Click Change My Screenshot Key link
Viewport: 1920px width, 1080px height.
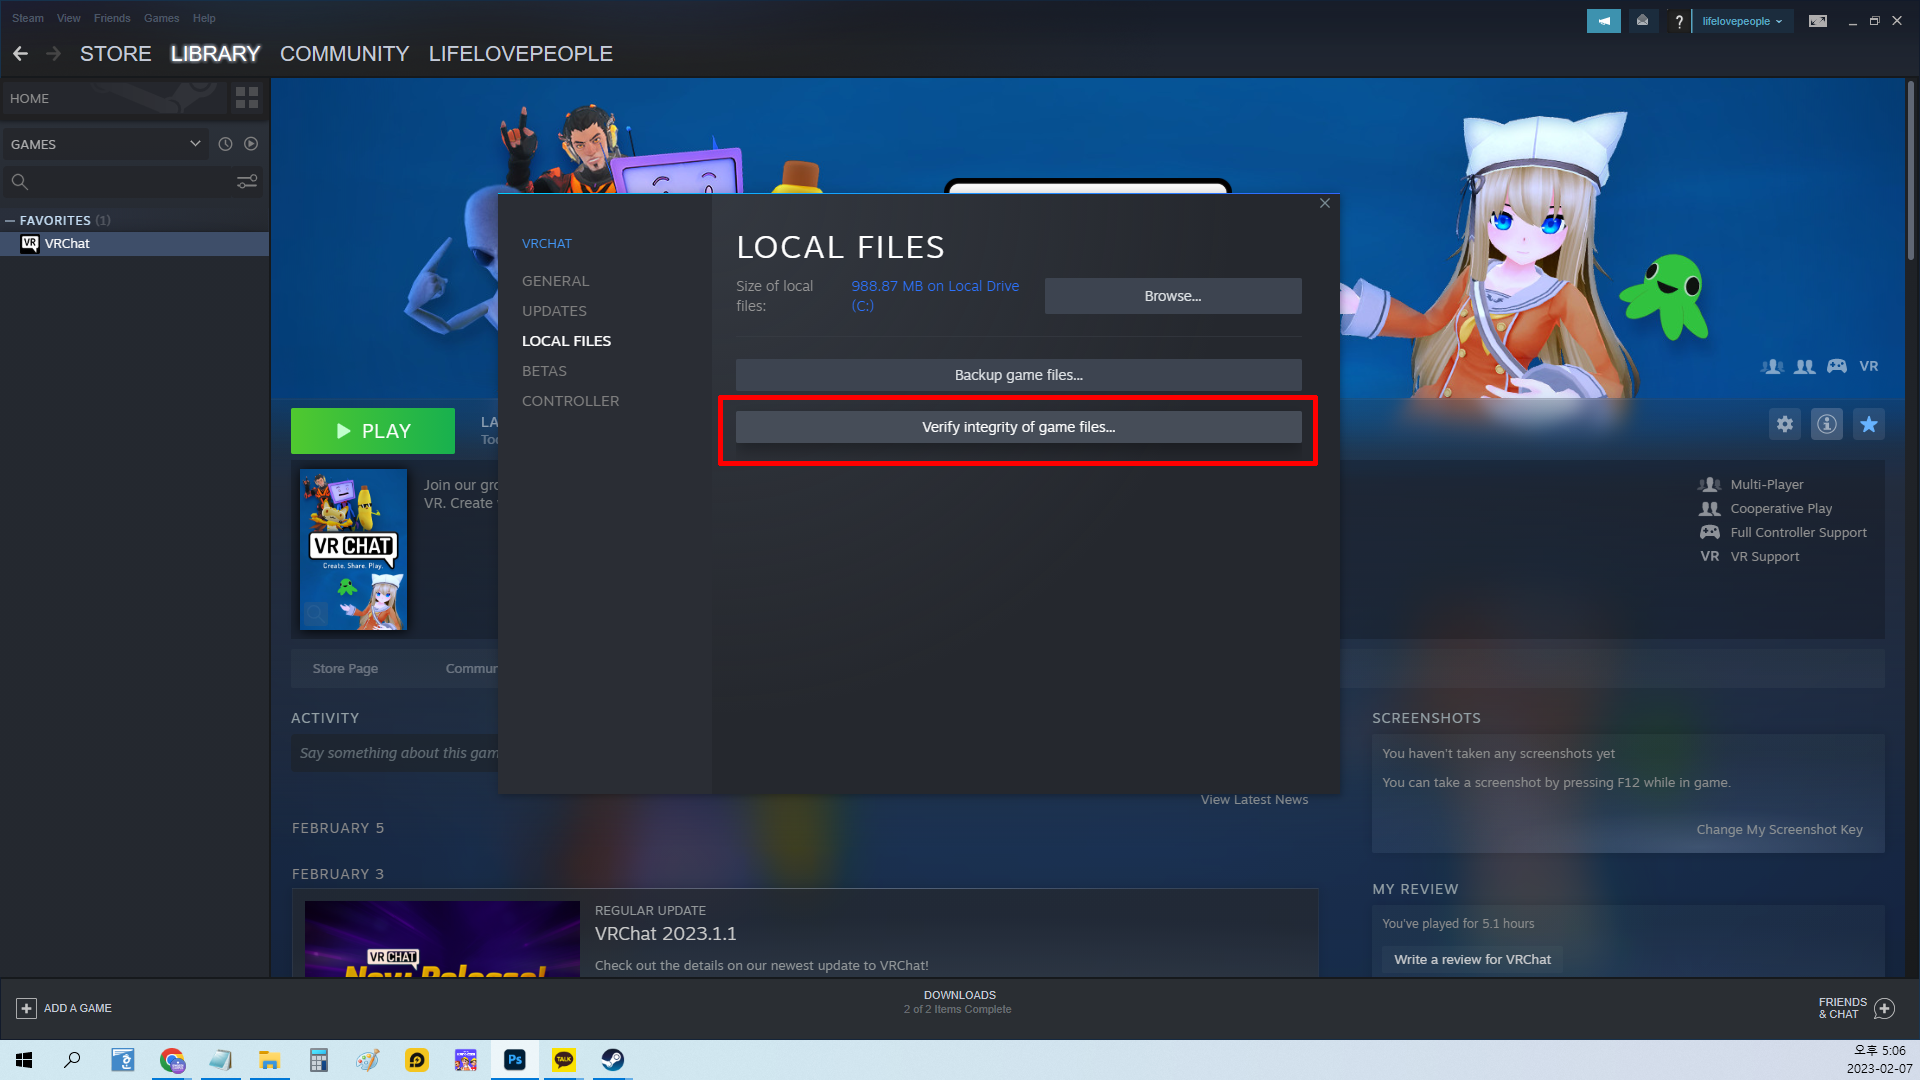1780,830
